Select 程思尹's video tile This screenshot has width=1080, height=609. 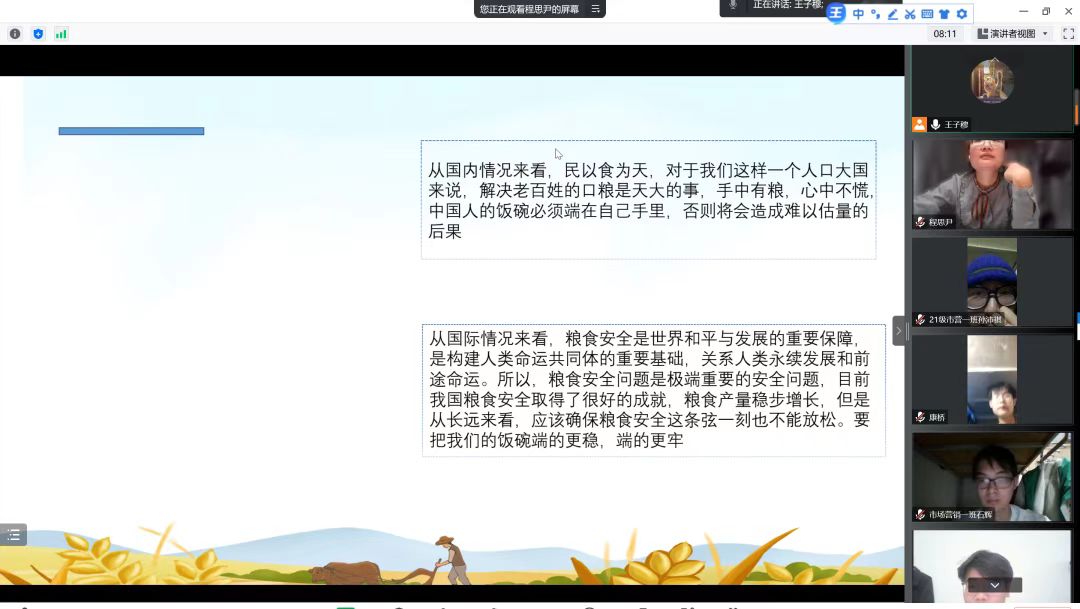pos(991,184)
